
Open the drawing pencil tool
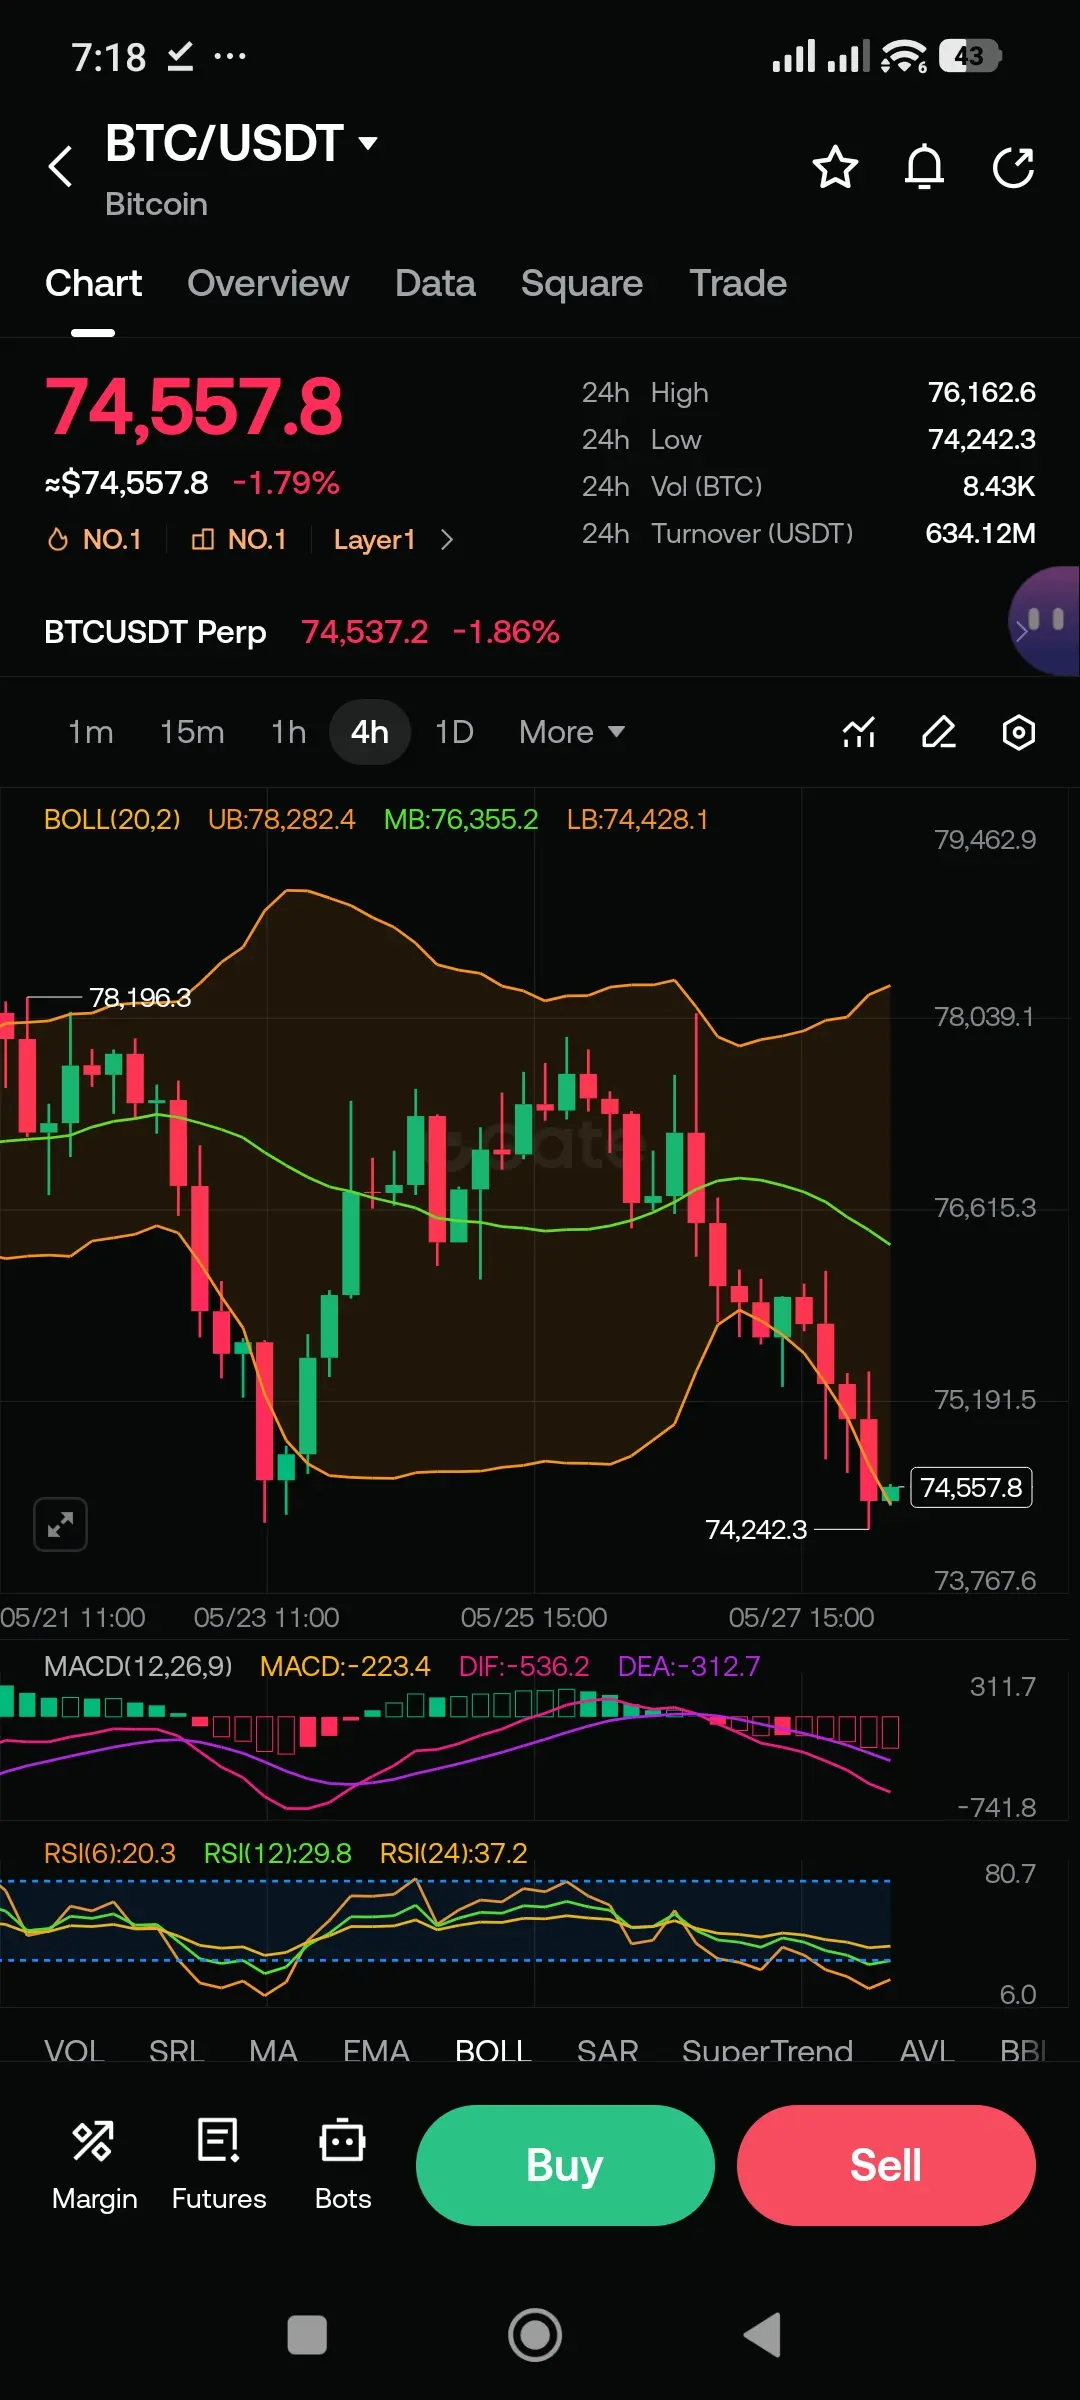938,732
